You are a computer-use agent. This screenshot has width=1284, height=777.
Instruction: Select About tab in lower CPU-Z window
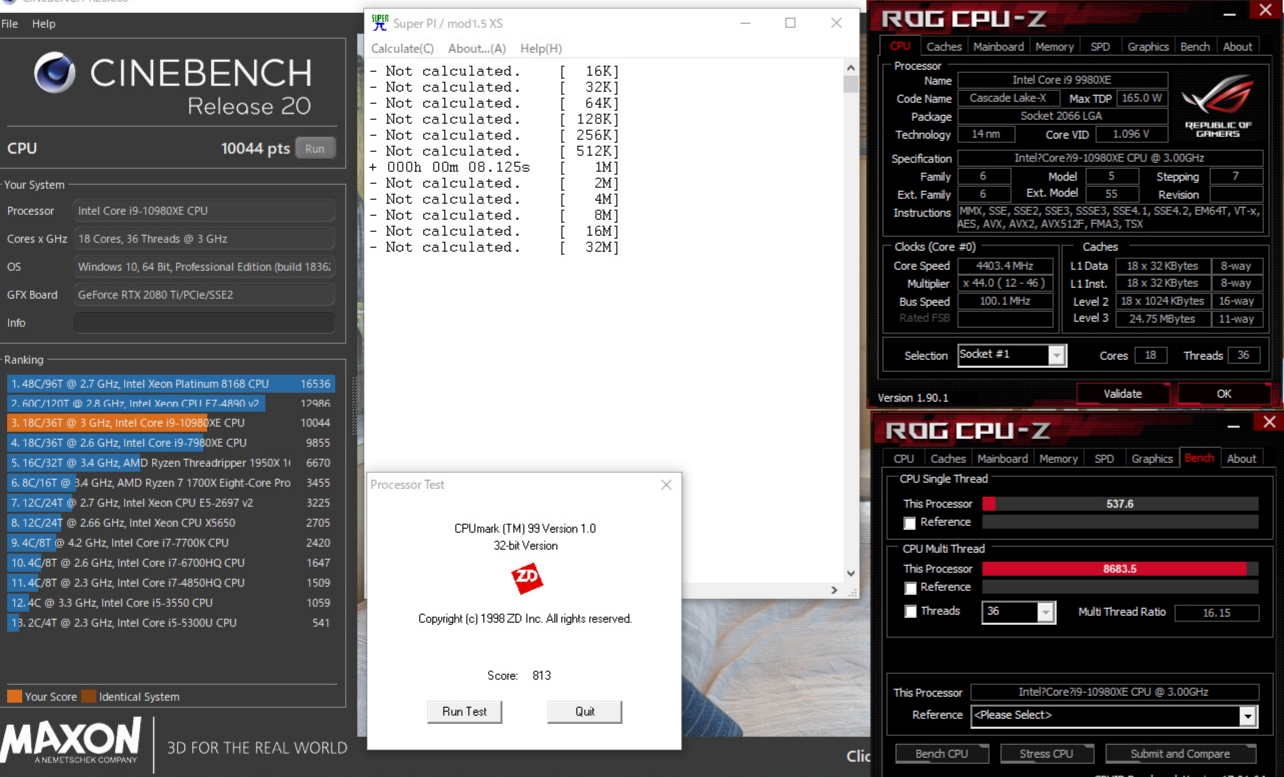1241,459
